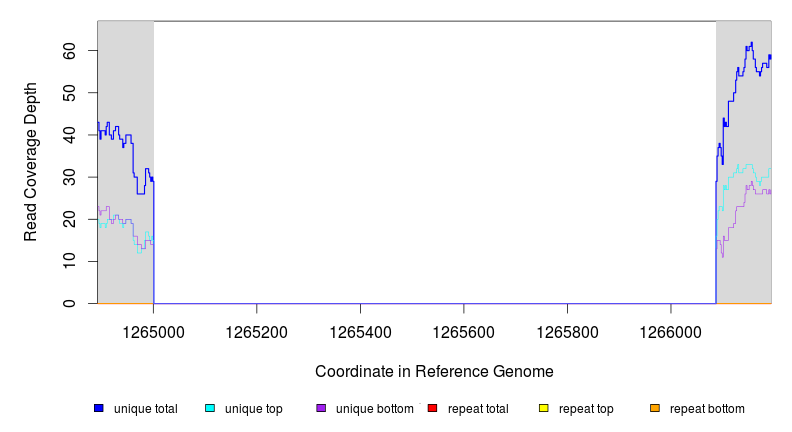Select the 'repeat bottom' legend label

coord(707,409)
